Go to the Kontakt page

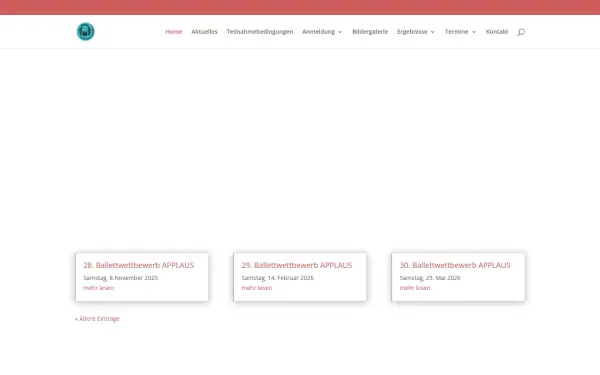click(x=497, y=32)
